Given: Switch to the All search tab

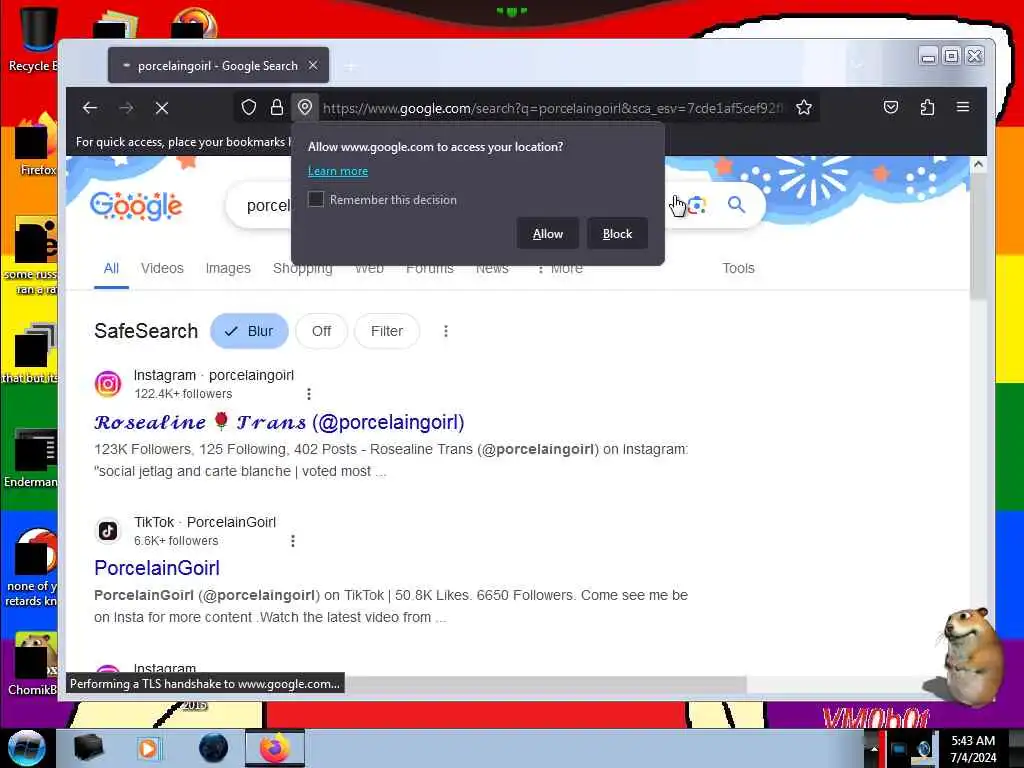Looking at the screenshot, I should [111, 268].
